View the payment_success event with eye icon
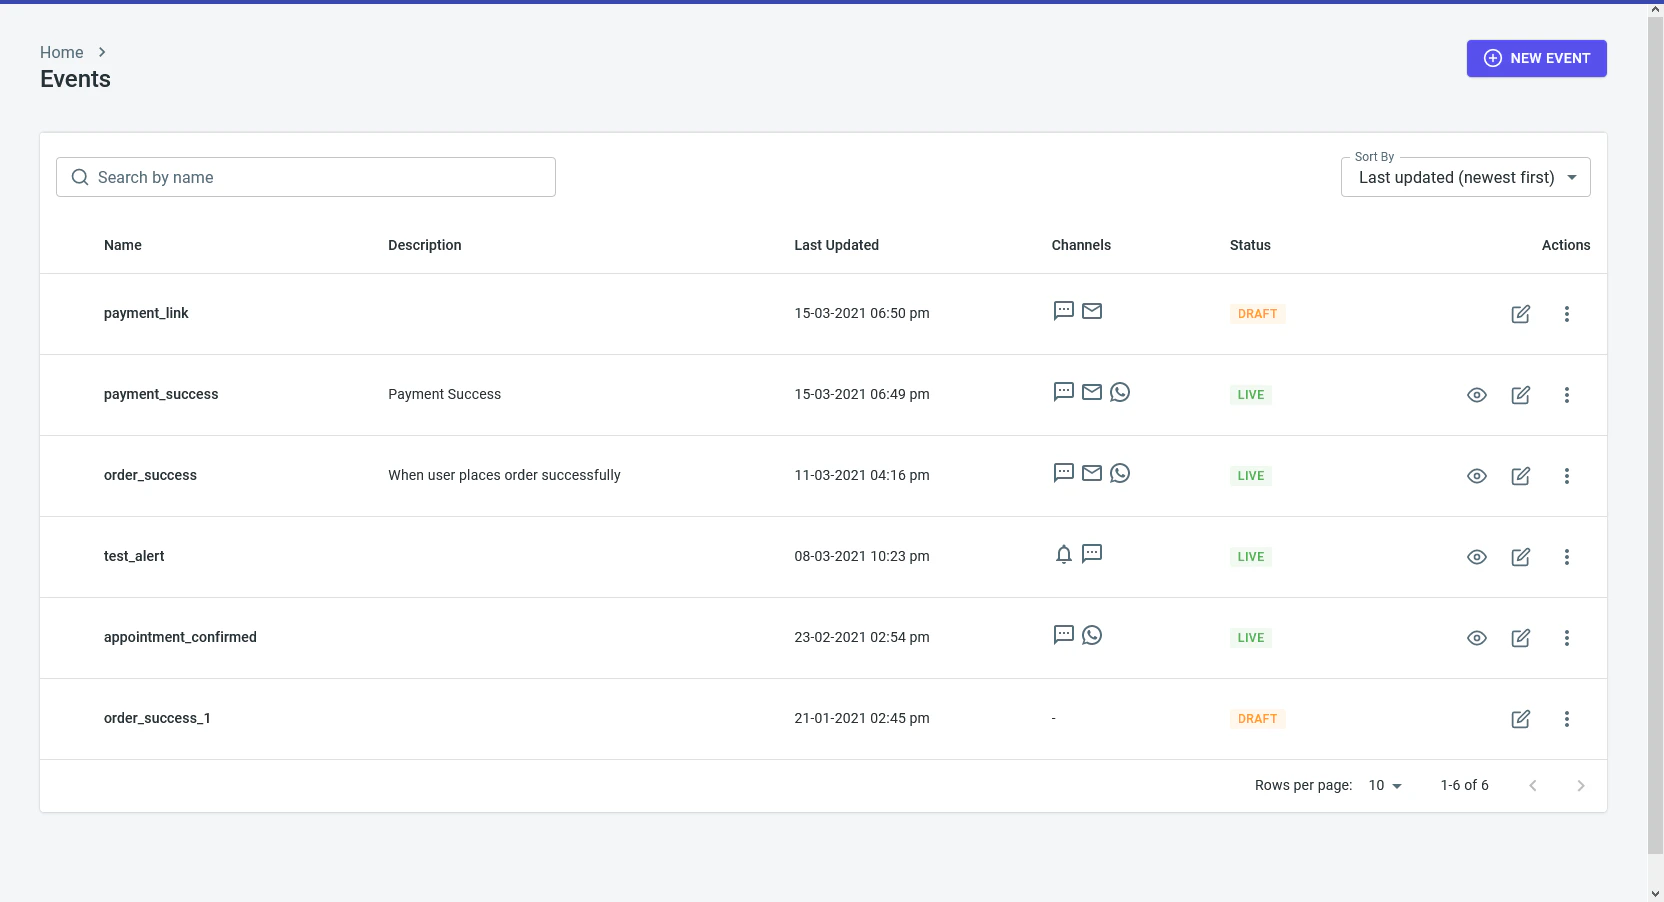The width and height of the screenshot is (1664, 902). click(1477, 395)
